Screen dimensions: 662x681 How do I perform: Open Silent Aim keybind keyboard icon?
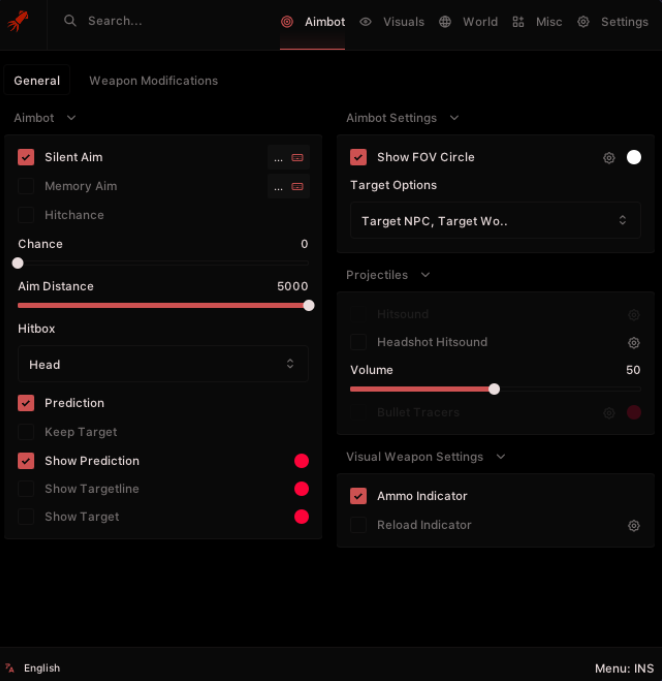[x=297, y=158]
